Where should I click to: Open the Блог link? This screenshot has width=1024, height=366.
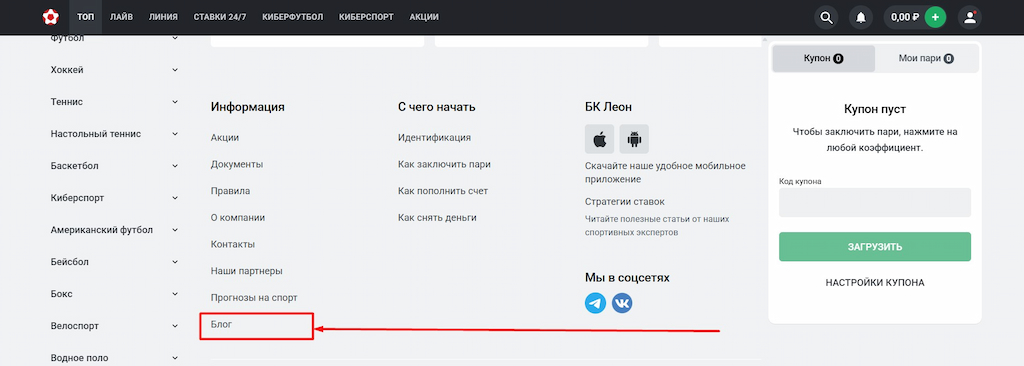(221, 324)
